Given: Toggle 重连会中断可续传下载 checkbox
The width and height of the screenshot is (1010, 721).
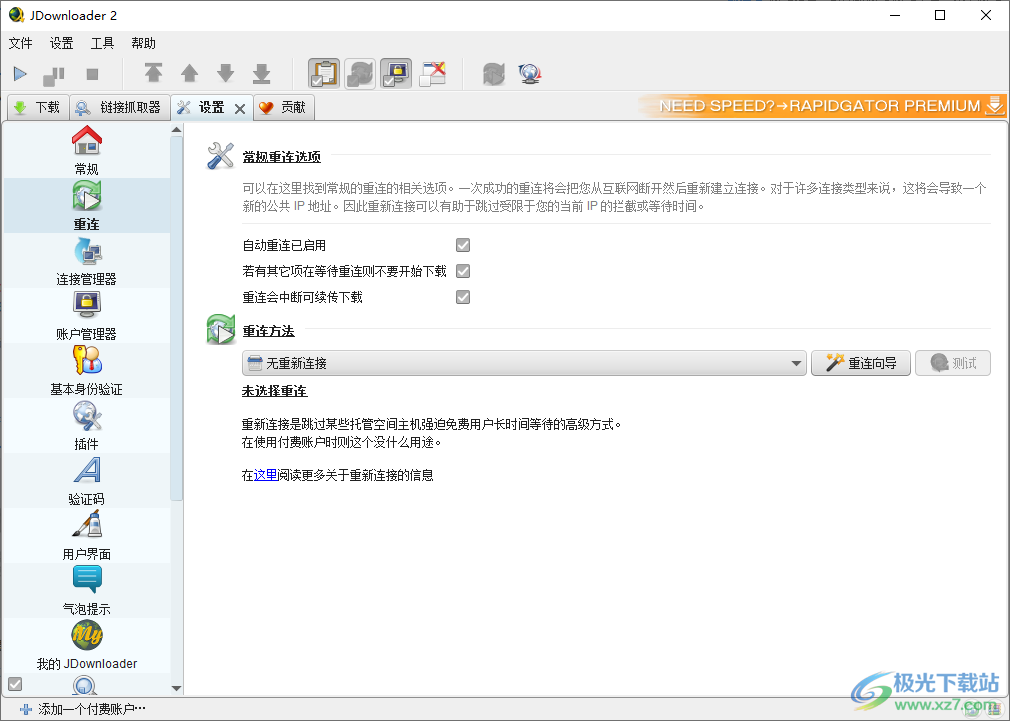Looking at the screenshot, I should (462, 296).
